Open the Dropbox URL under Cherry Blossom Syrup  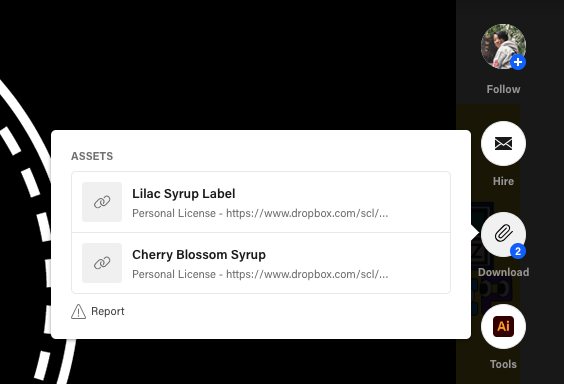coord(307,274)
